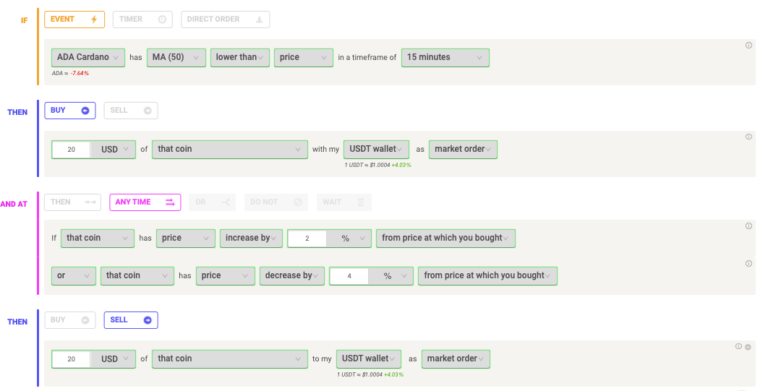This screenshot has width=768, height=391.
Task: Open the MA (50) indicator dropdown
Action: pyautogui.click(x=176, y=57)
